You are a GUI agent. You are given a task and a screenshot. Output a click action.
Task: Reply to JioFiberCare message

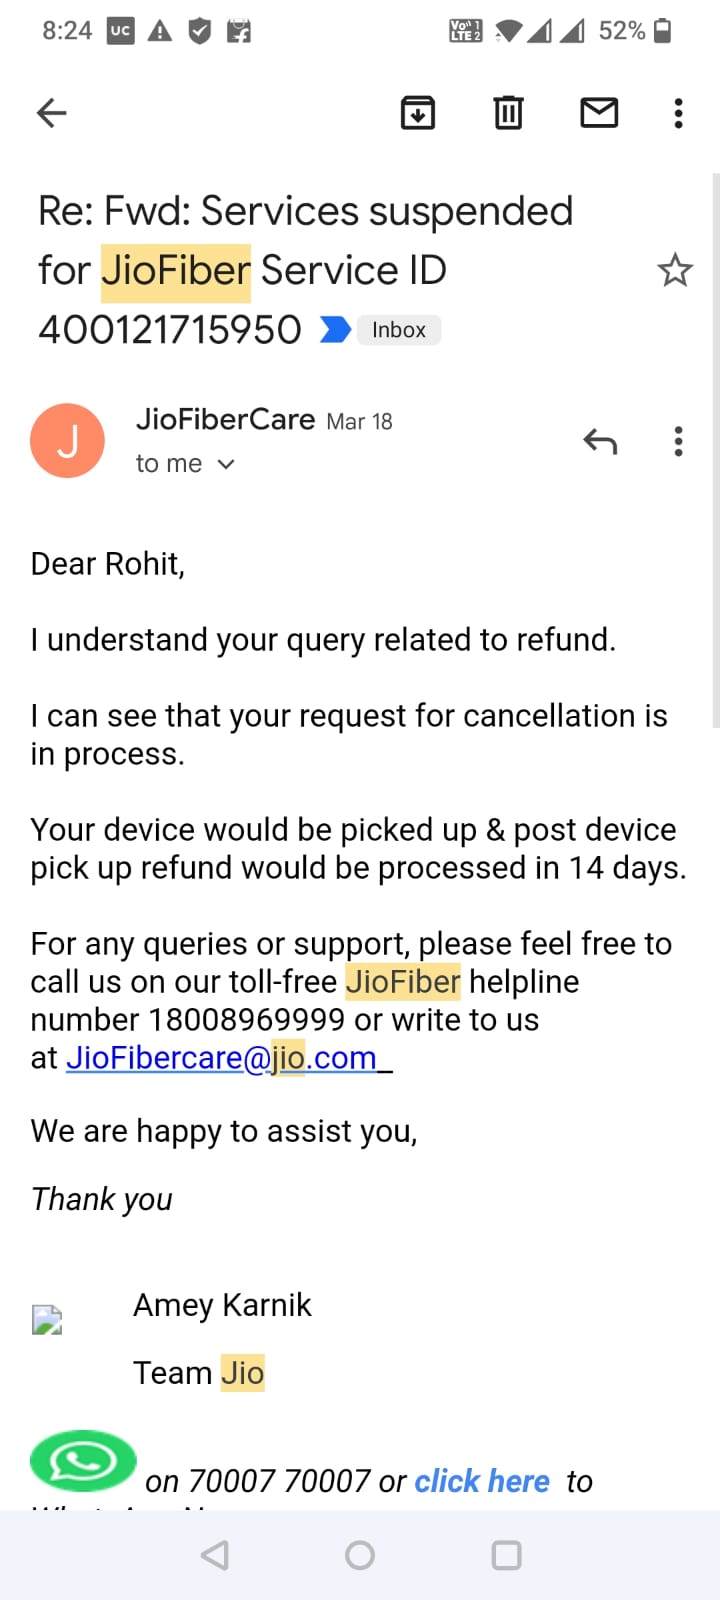pos(600,441)
